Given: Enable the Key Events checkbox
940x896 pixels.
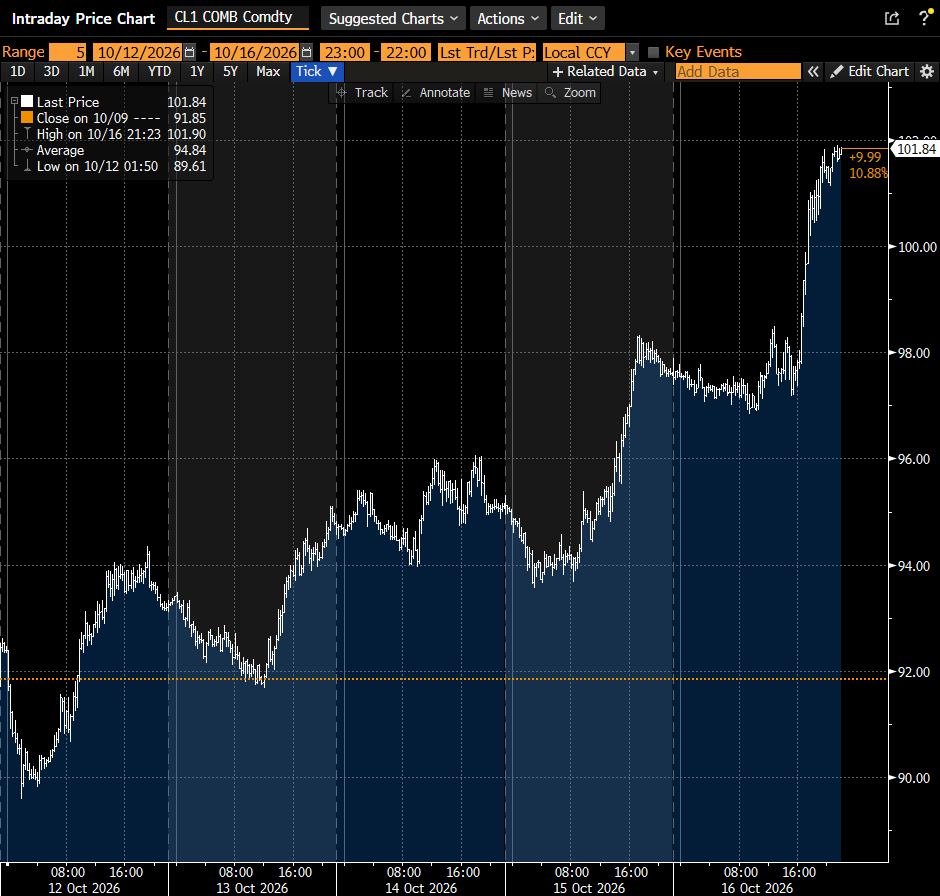Looking at the screenshot, I should 653,52.
